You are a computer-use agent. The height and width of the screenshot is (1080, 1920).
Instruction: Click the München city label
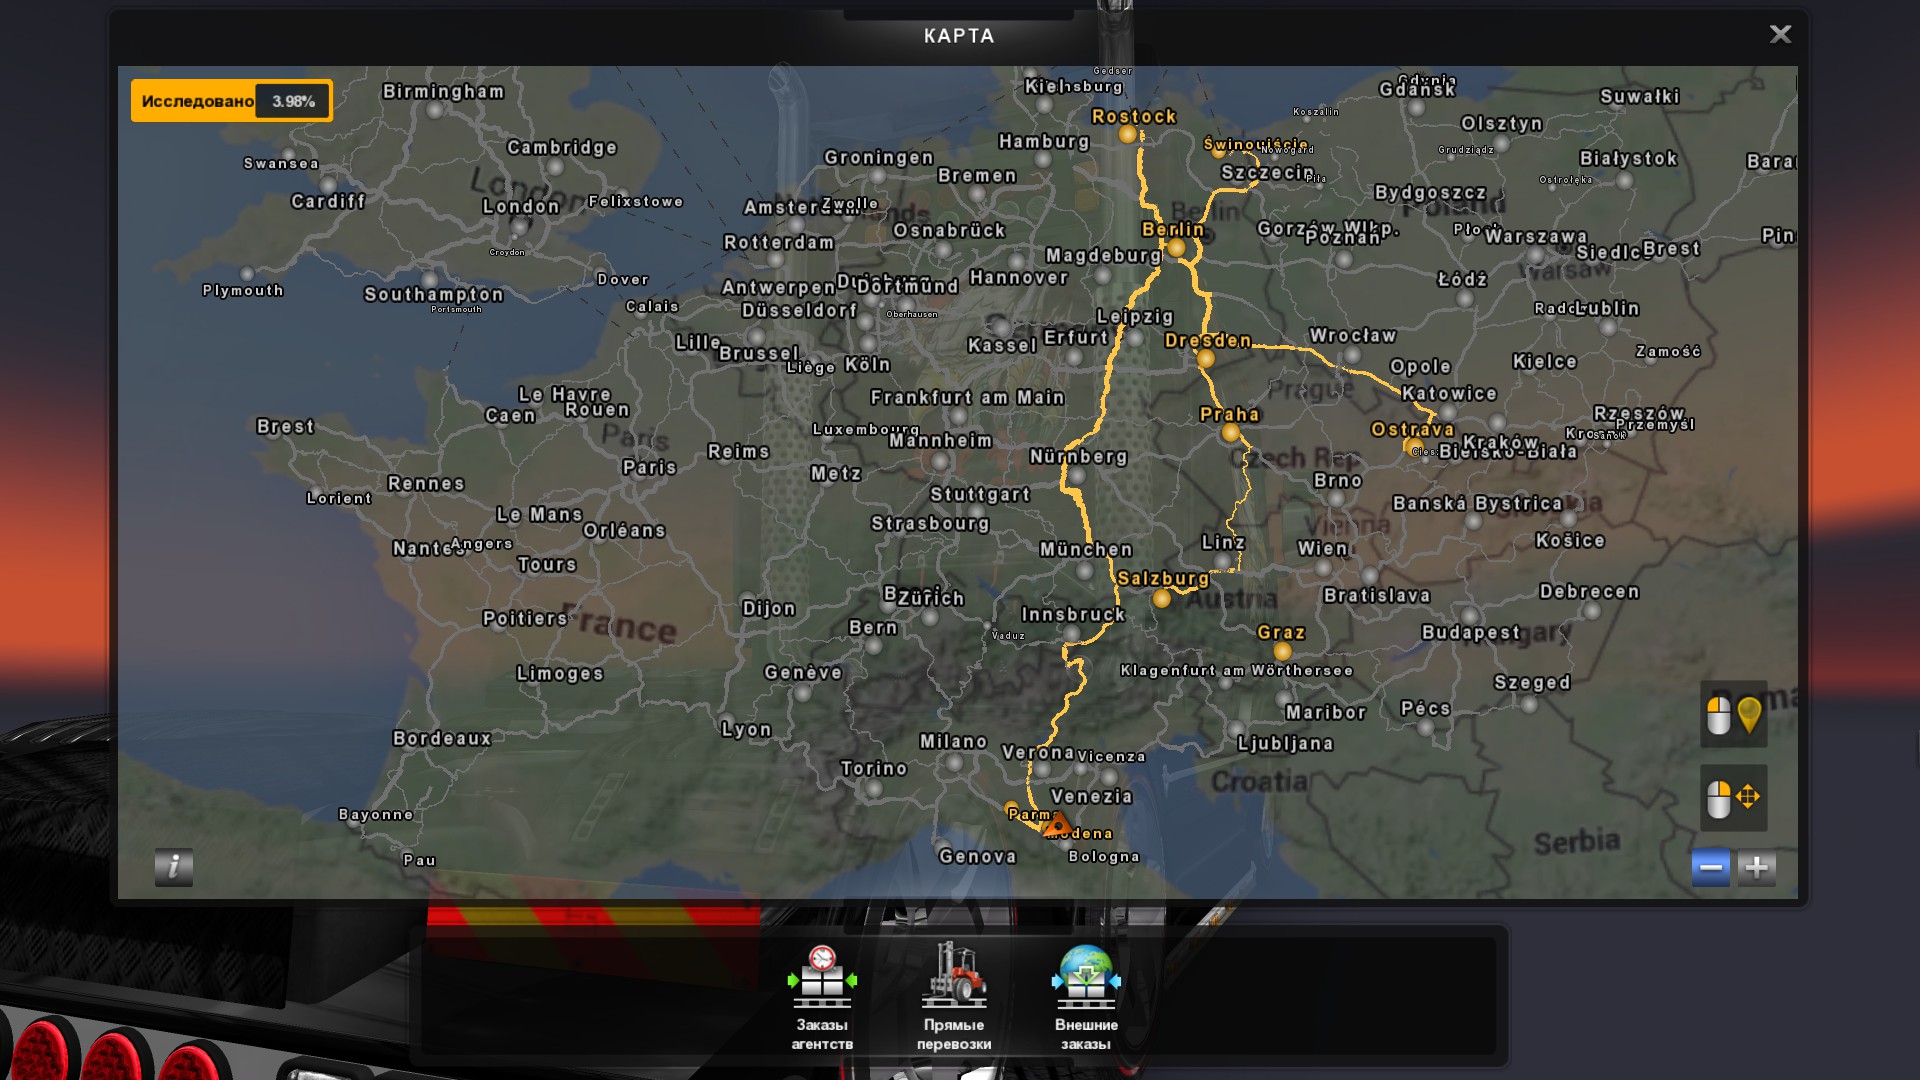click(1086, 550)
